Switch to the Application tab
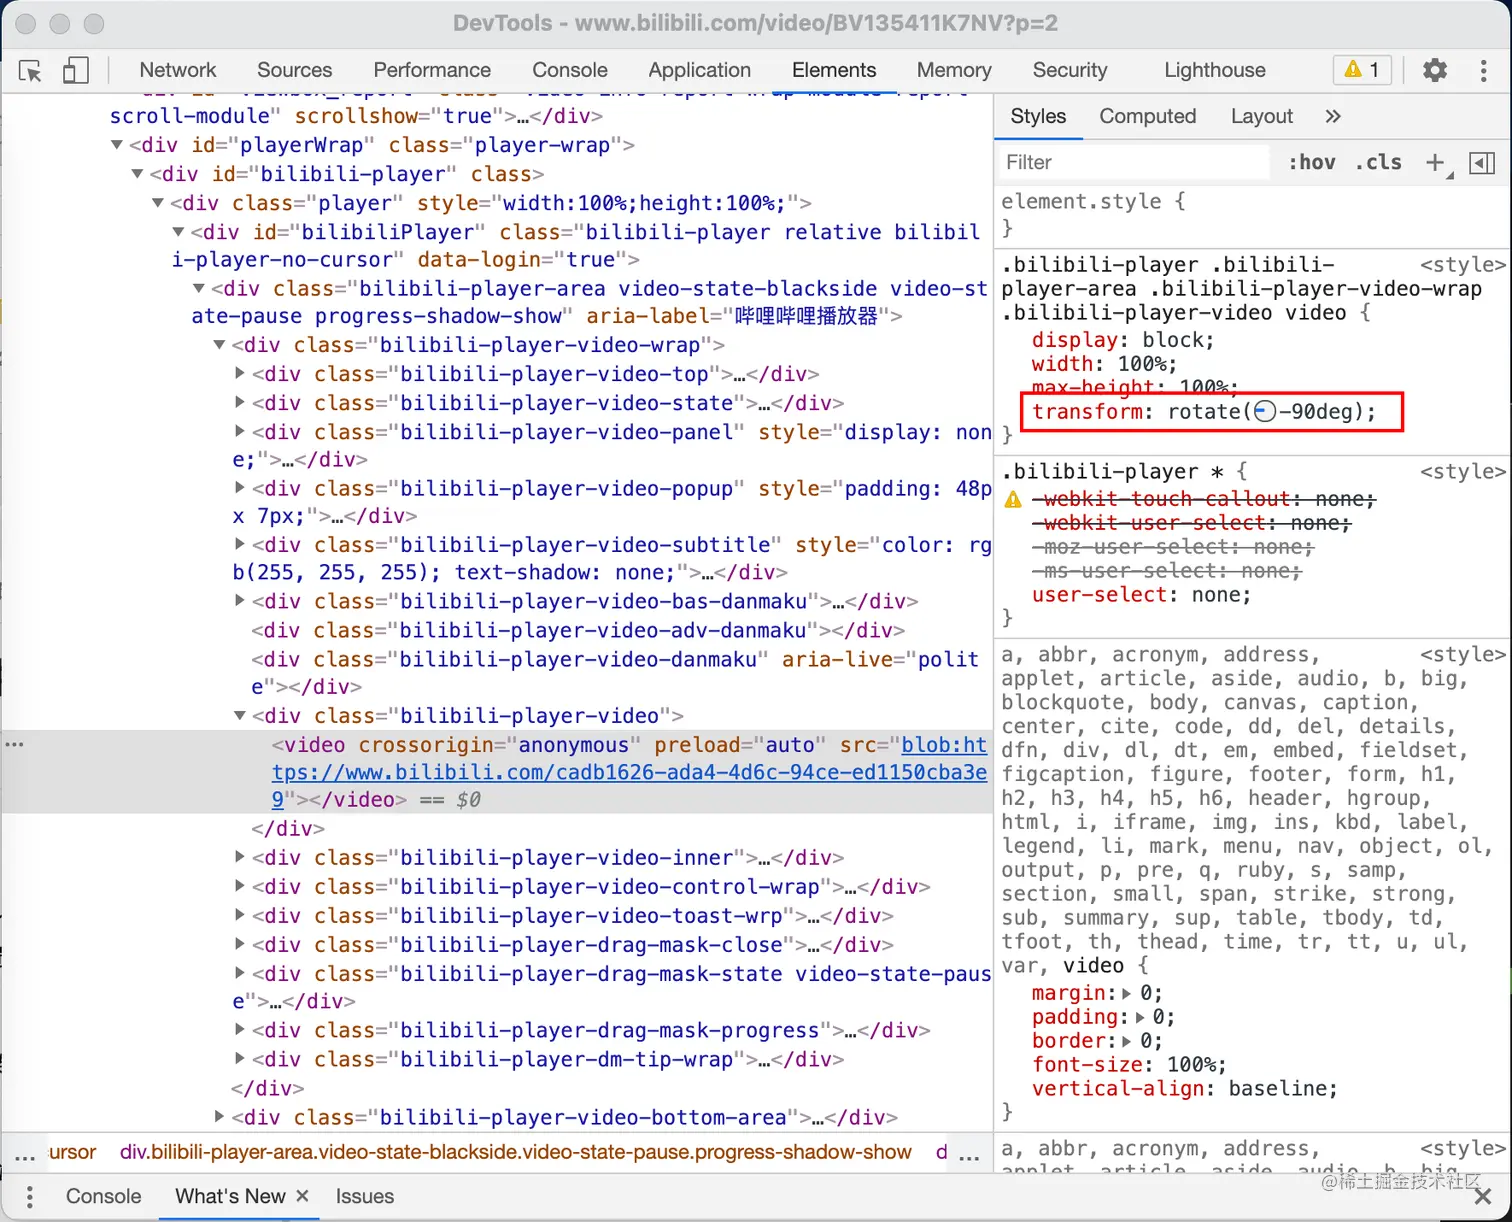 point(699,70)
